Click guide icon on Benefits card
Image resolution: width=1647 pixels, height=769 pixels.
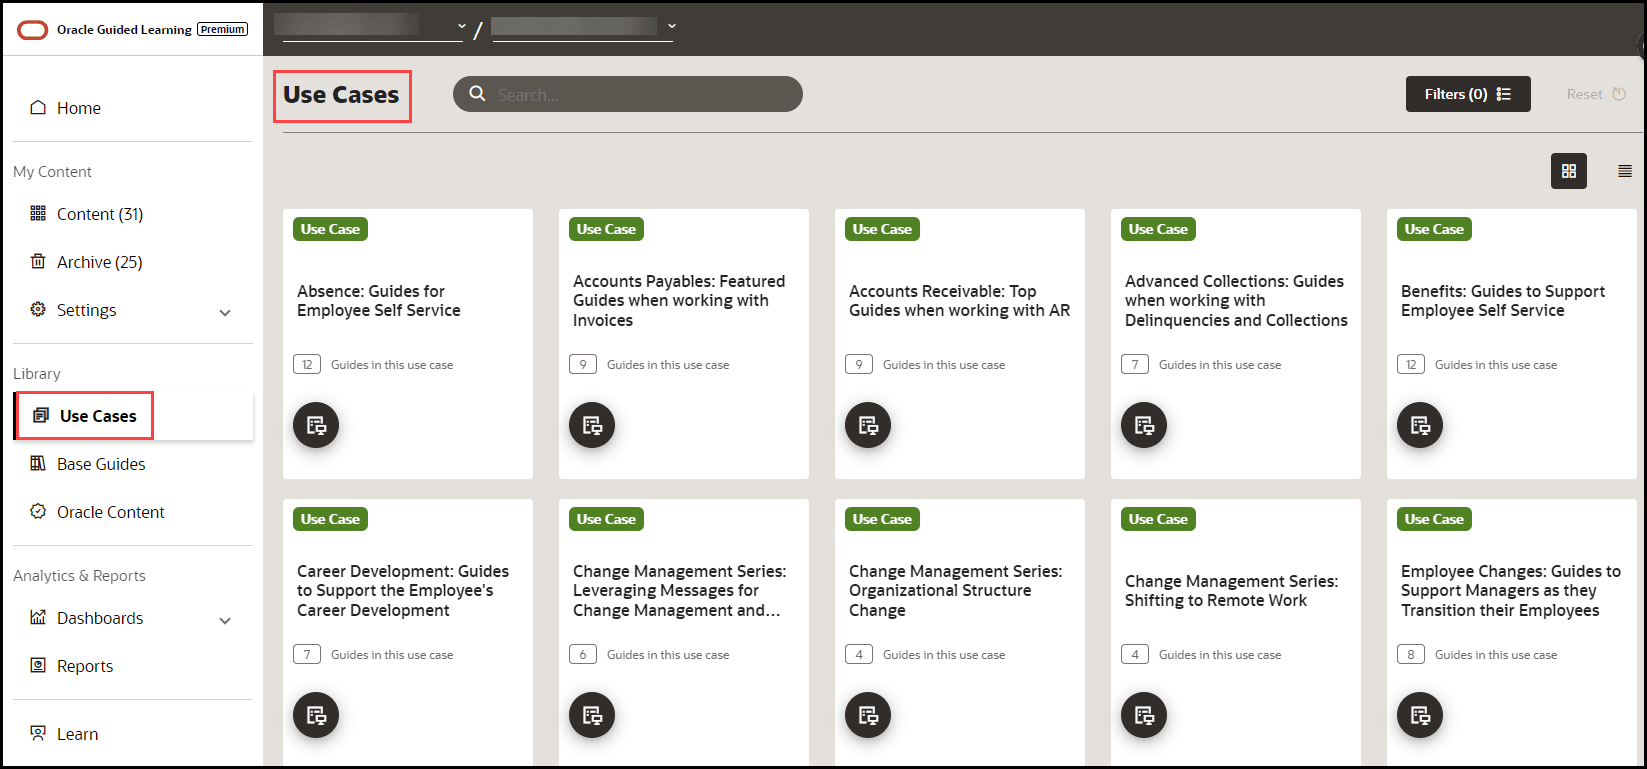click(1420, 425)
